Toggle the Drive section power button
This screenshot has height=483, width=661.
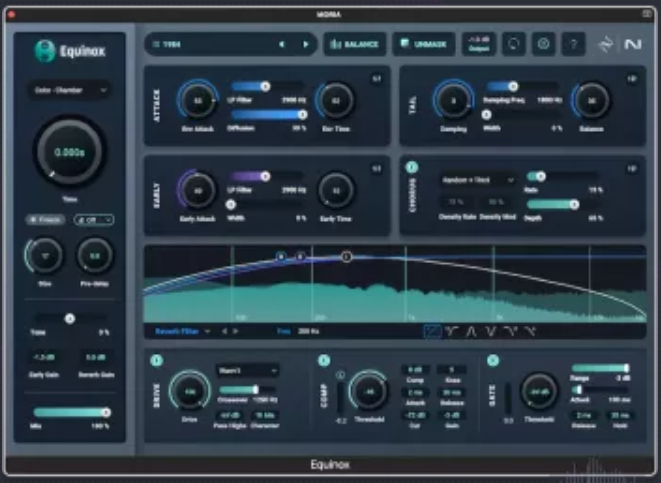pyautogui.click(x=156, y=360)
